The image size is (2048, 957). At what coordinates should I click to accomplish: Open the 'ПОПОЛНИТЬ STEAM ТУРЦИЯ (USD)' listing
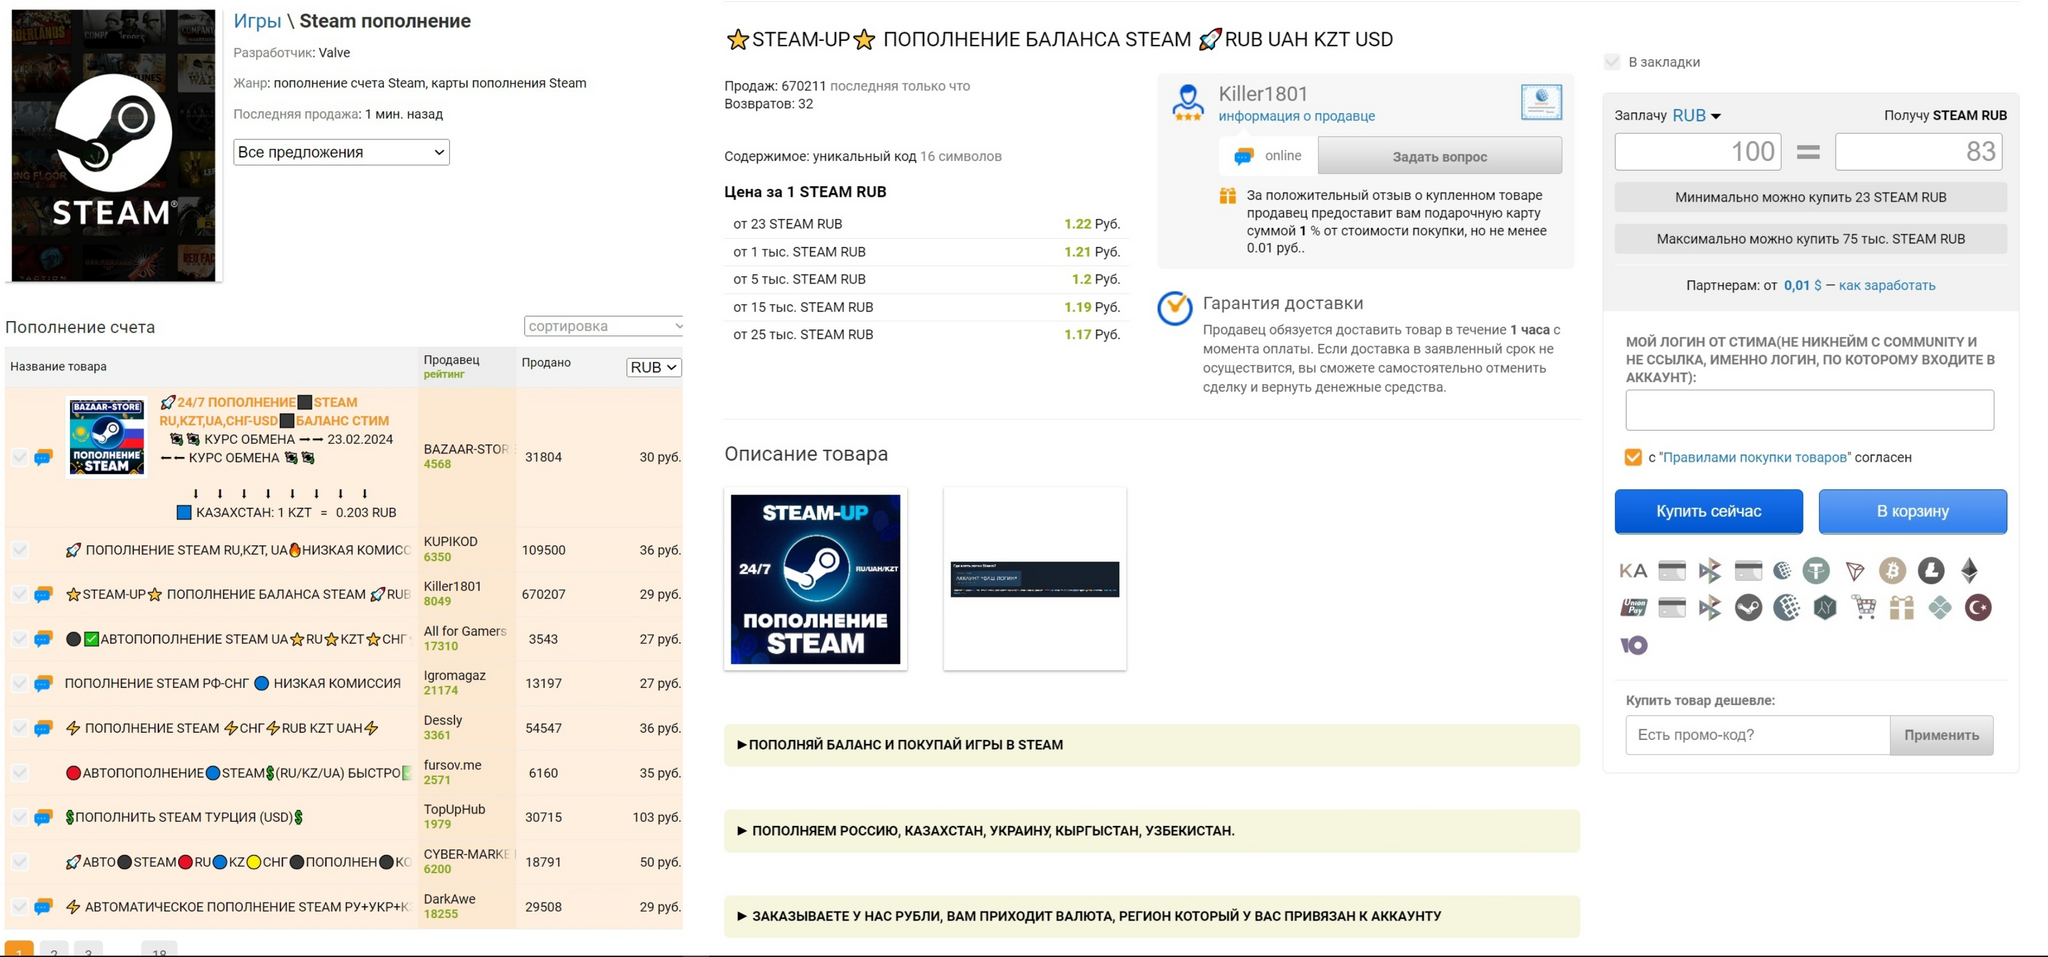184,818
